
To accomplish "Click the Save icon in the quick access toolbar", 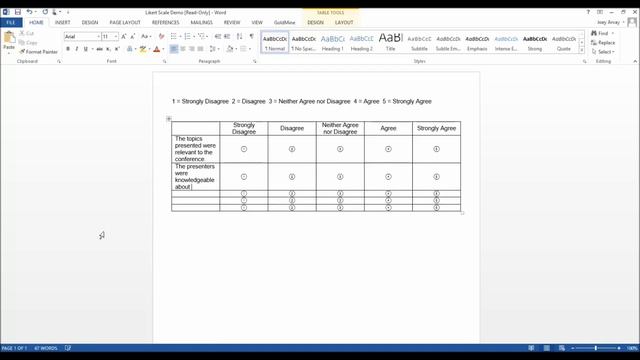I will [x=18, y=12].
